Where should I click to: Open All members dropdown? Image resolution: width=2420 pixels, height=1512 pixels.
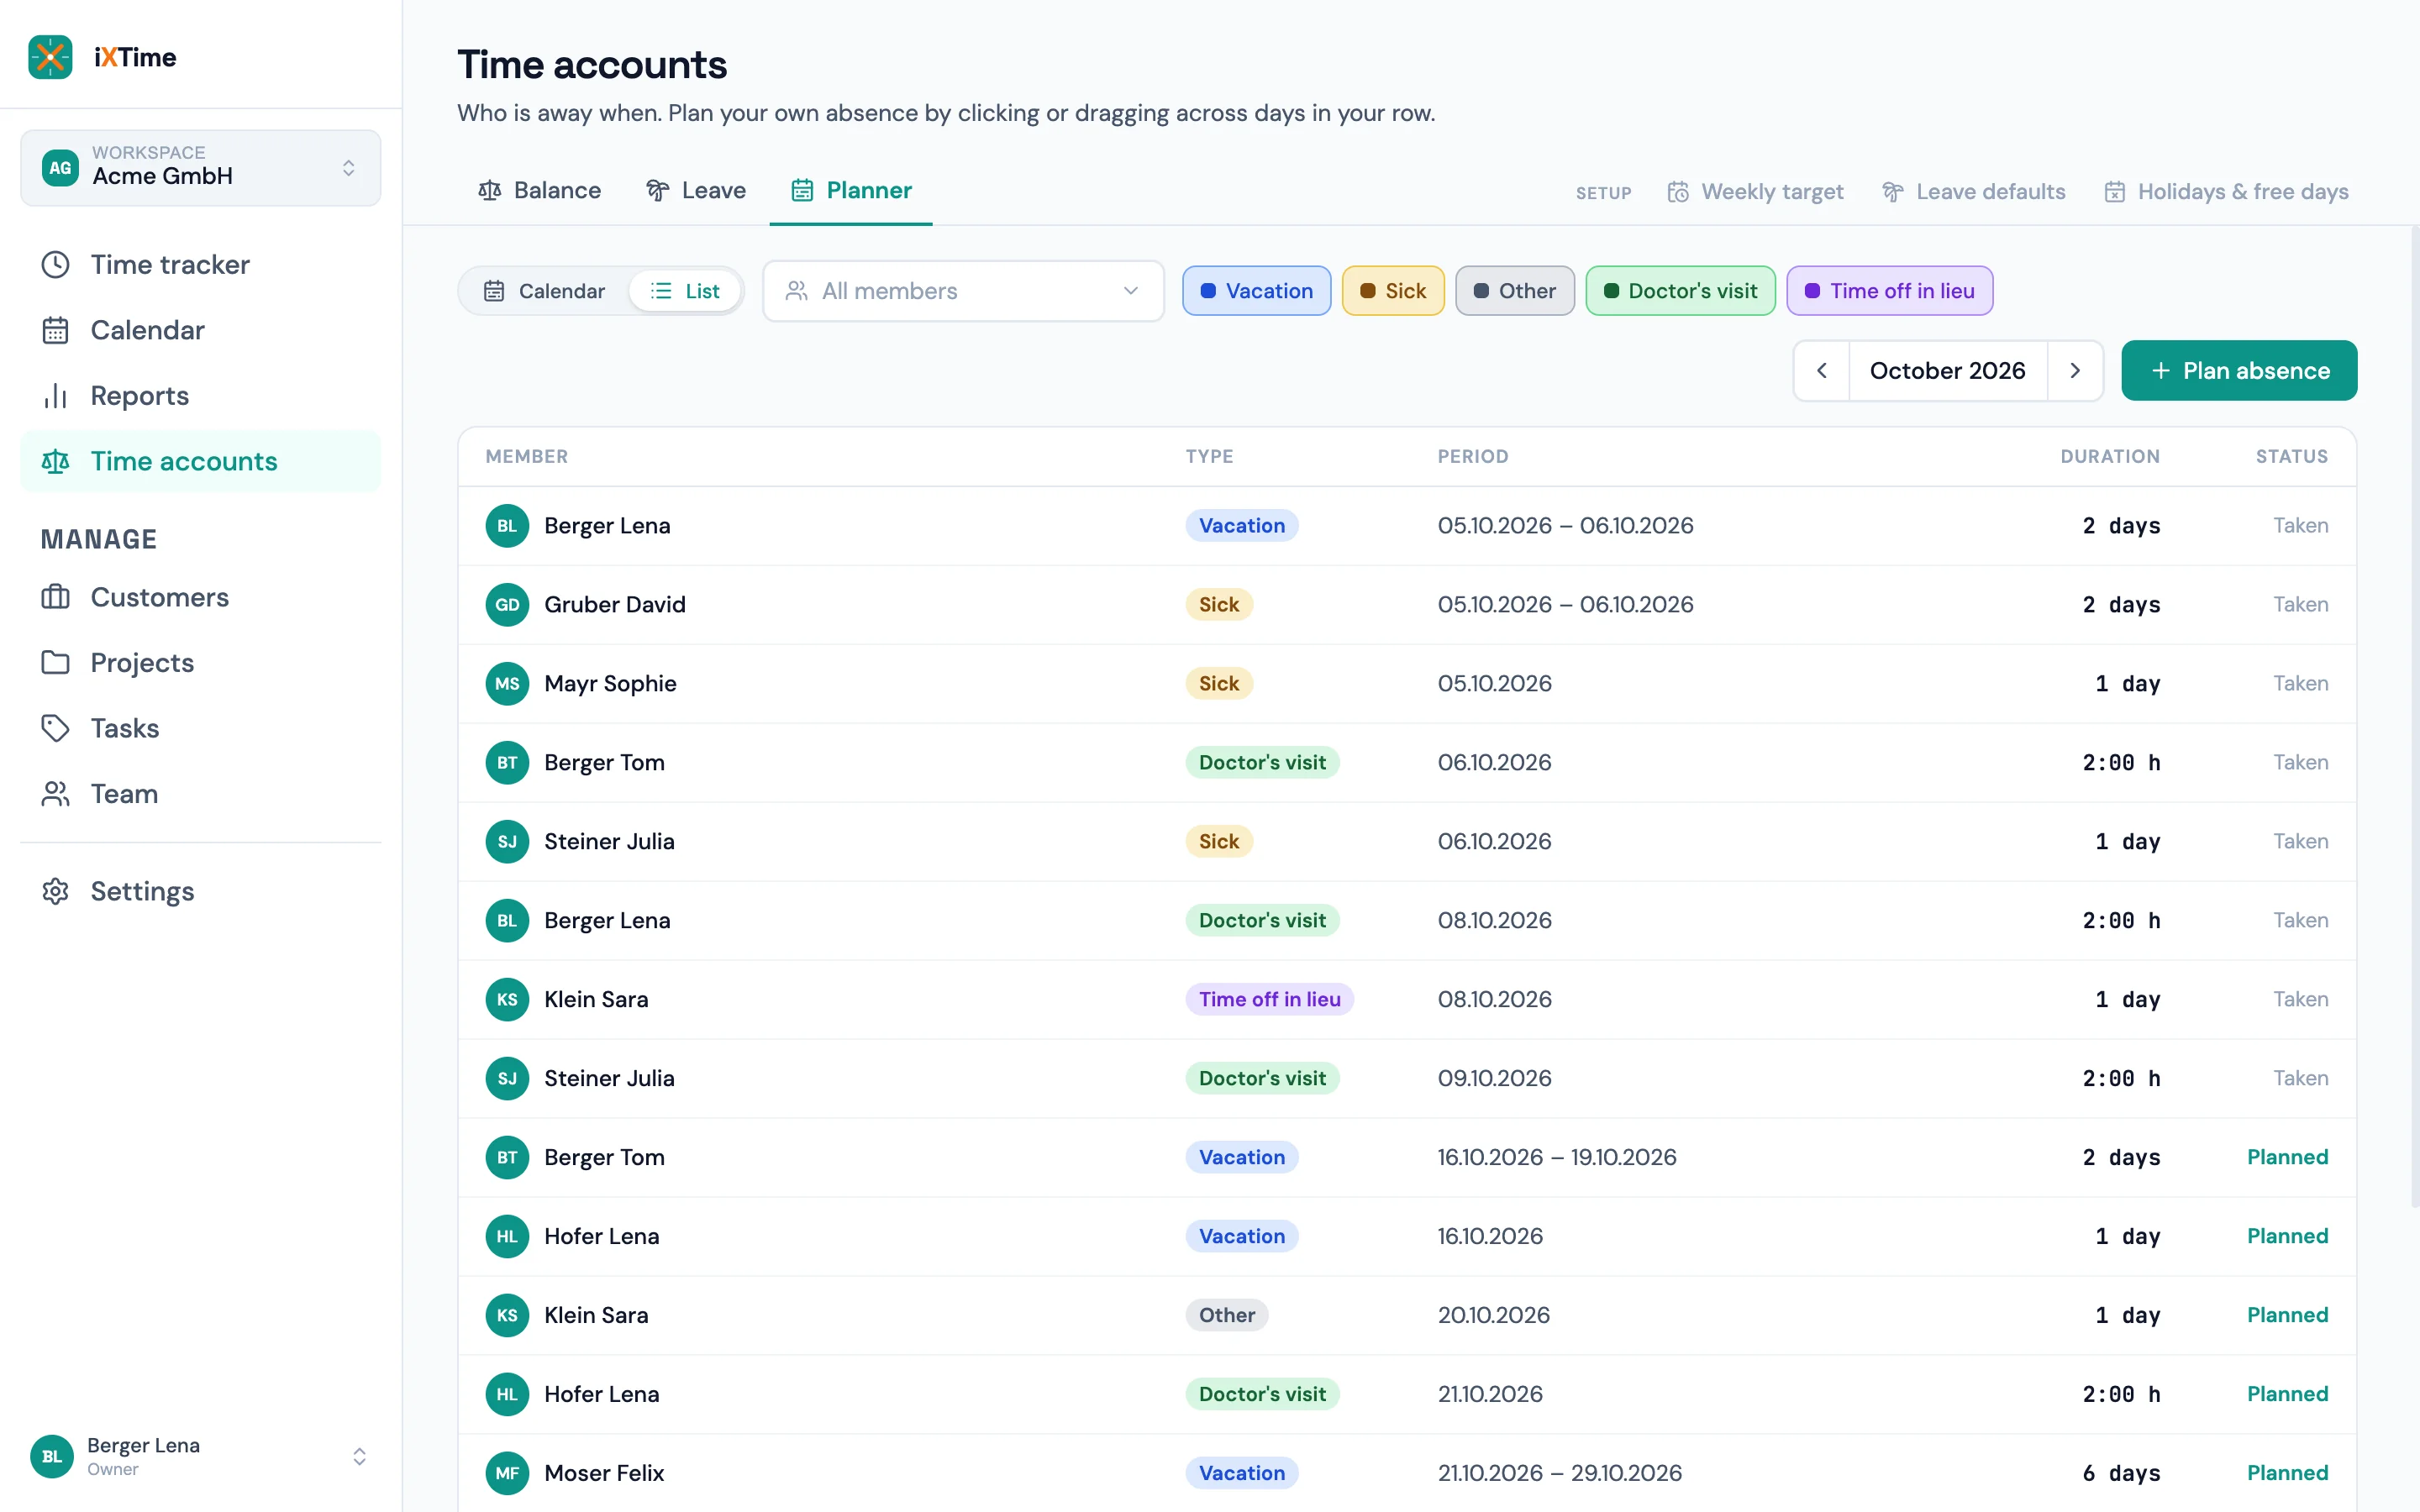click(x=963, y=291)
